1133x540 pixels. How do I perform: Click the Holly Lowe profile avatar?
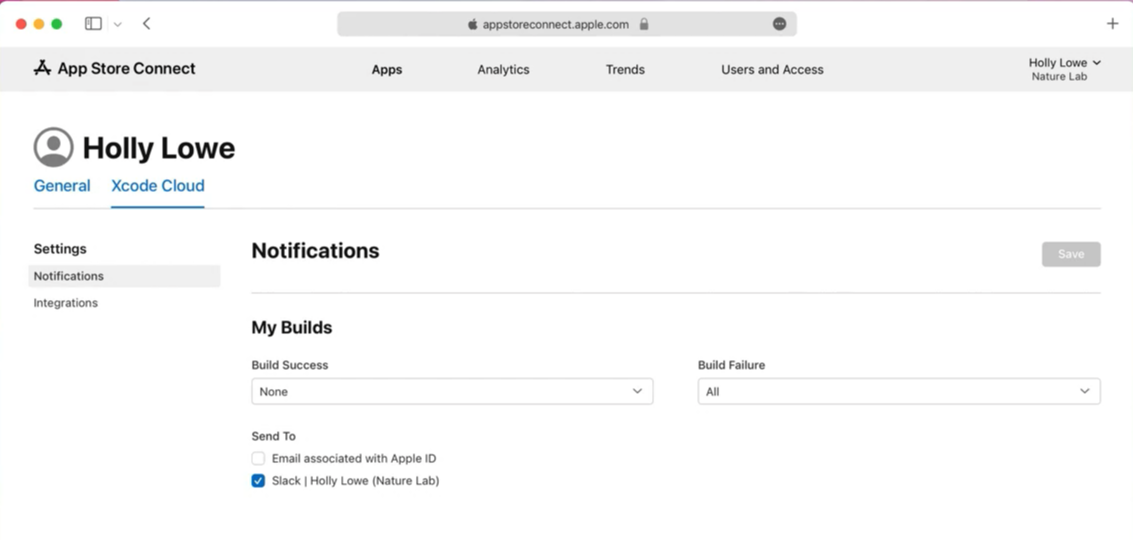pos(53,147)
